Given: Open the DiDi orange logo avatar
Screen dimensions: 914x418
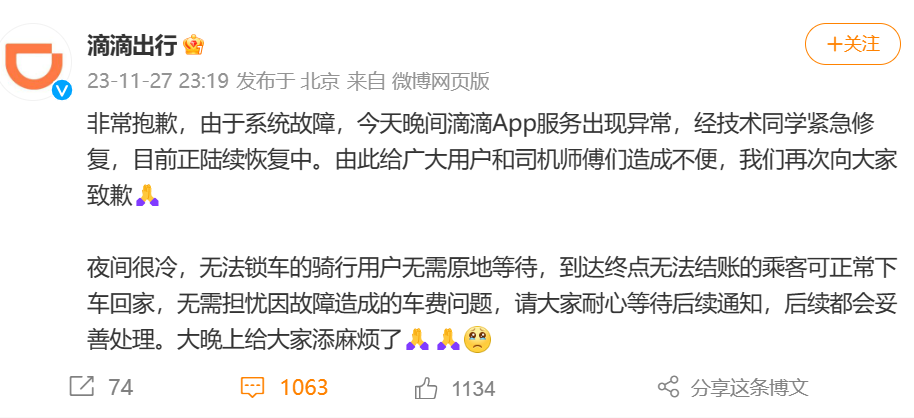Looking at the screenshot, I should click(x=34, y=62).
